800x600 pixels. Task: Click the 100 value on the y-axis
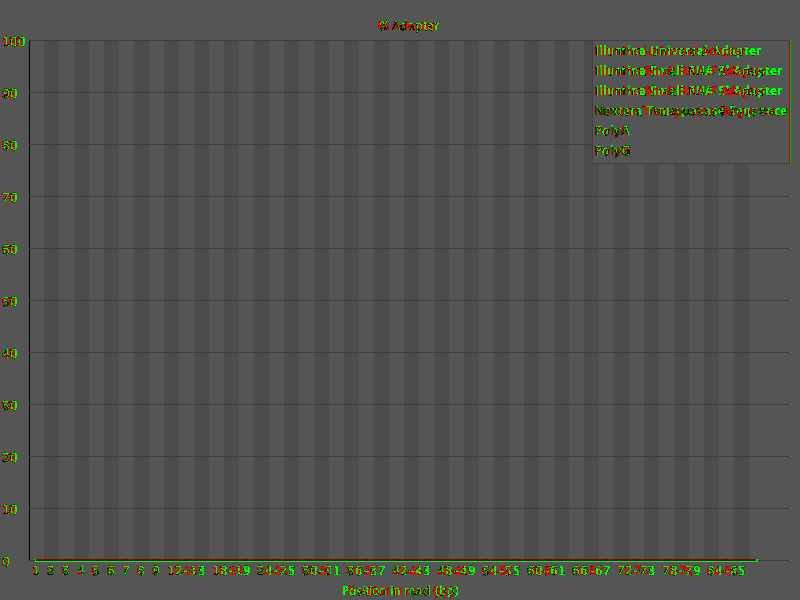14,42
